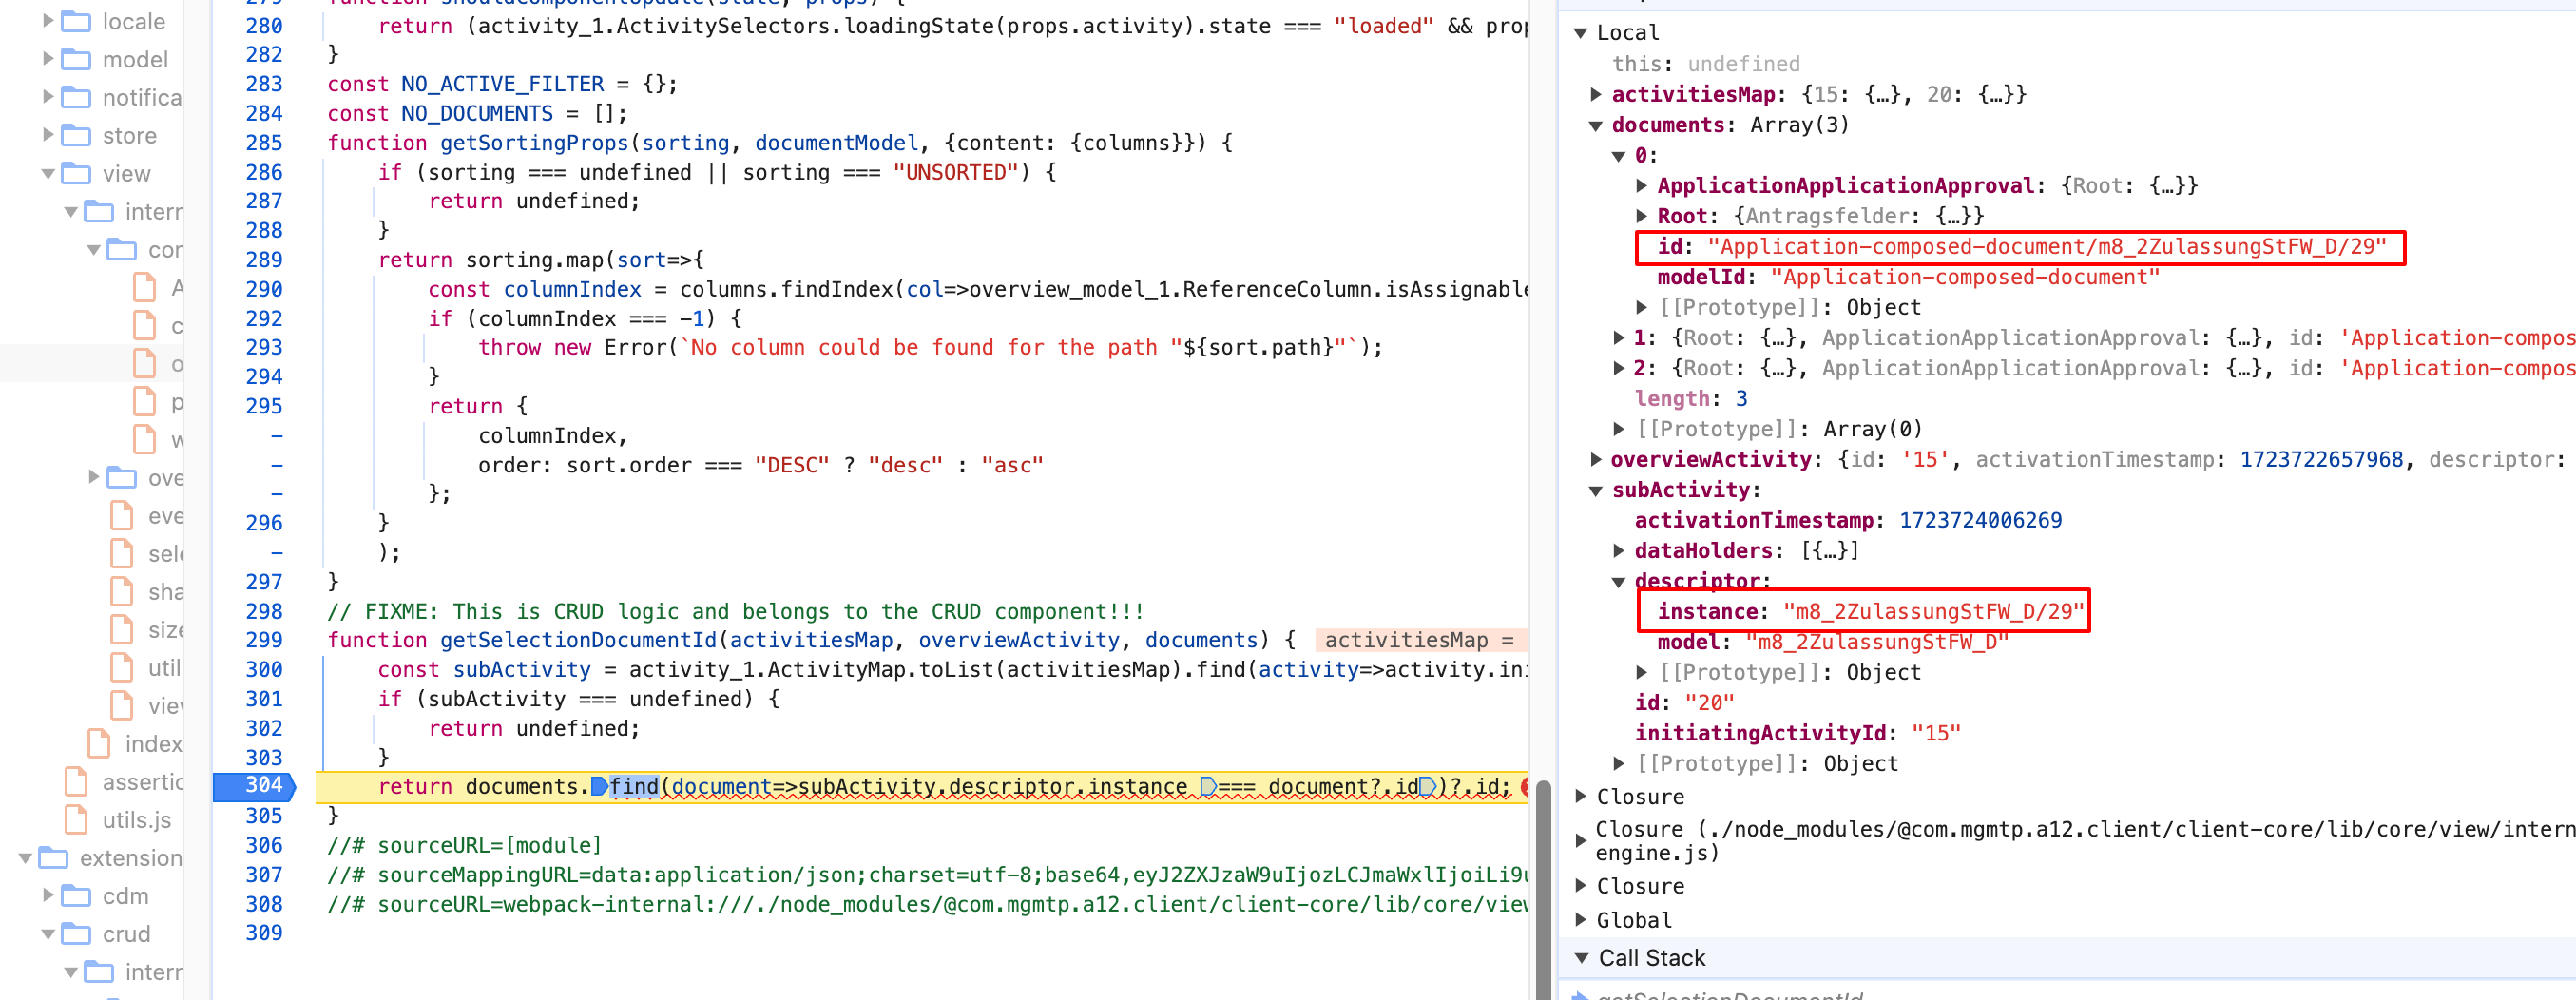Select the crud folder icon
This screenshot has height=1000, width=2576.
pos(76,933)
